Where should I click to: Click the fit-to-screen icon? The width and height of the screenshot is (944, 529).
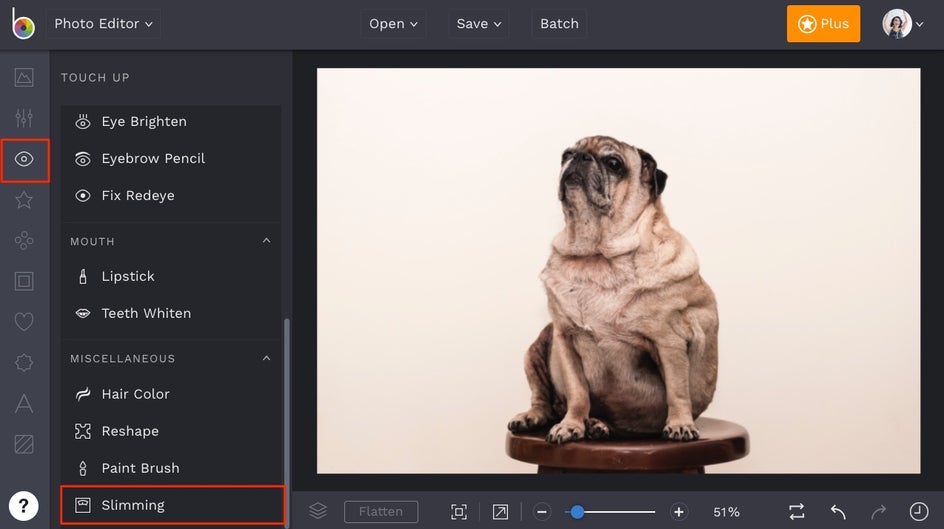coord(459,512)
